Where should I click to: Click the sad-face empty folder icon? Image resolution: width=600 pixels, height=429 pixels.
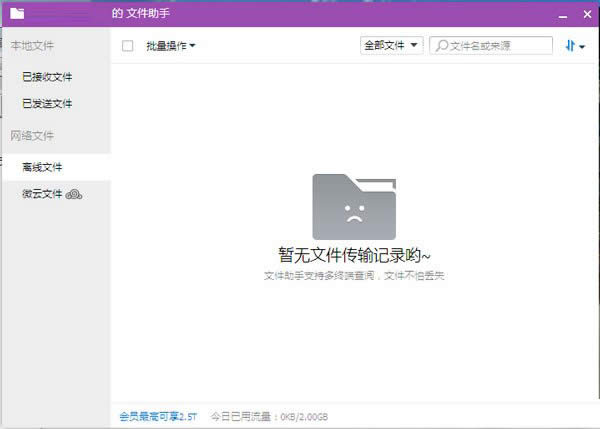pyautogui.click(x=353, y=206)
